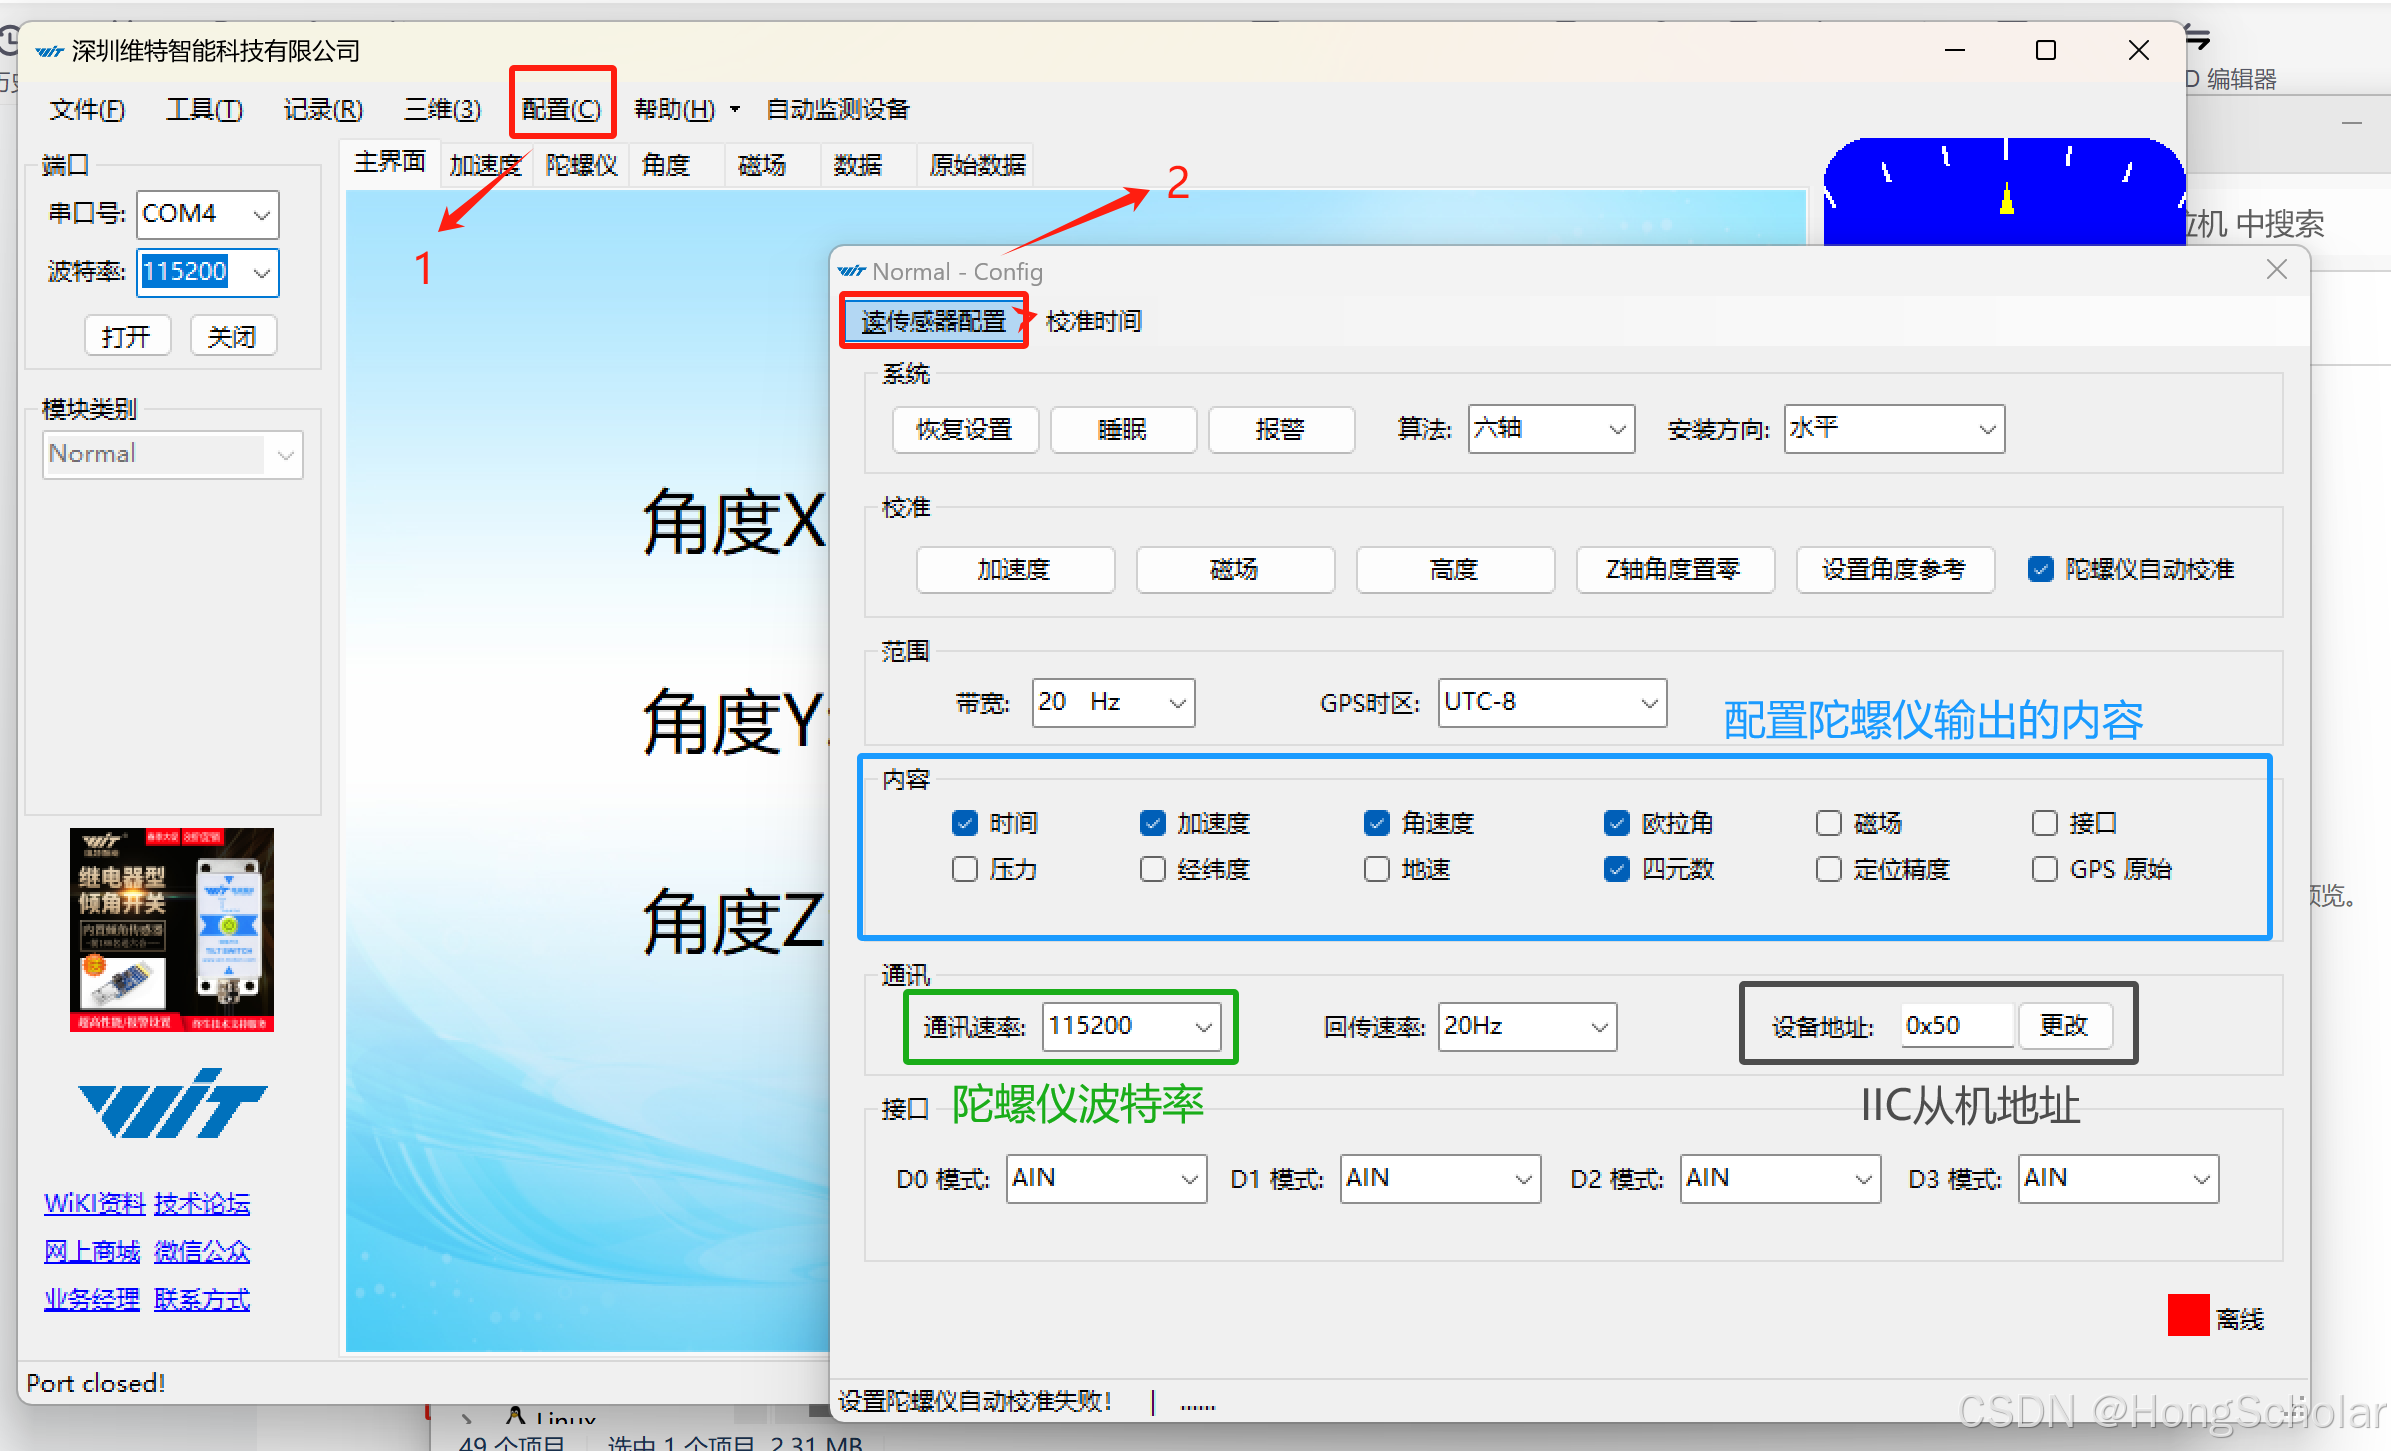This screenshot has height=1451, width=2391.
Task: Toggle the 陀螺仪自动校准 checkbox
Action: [2040, 569]
